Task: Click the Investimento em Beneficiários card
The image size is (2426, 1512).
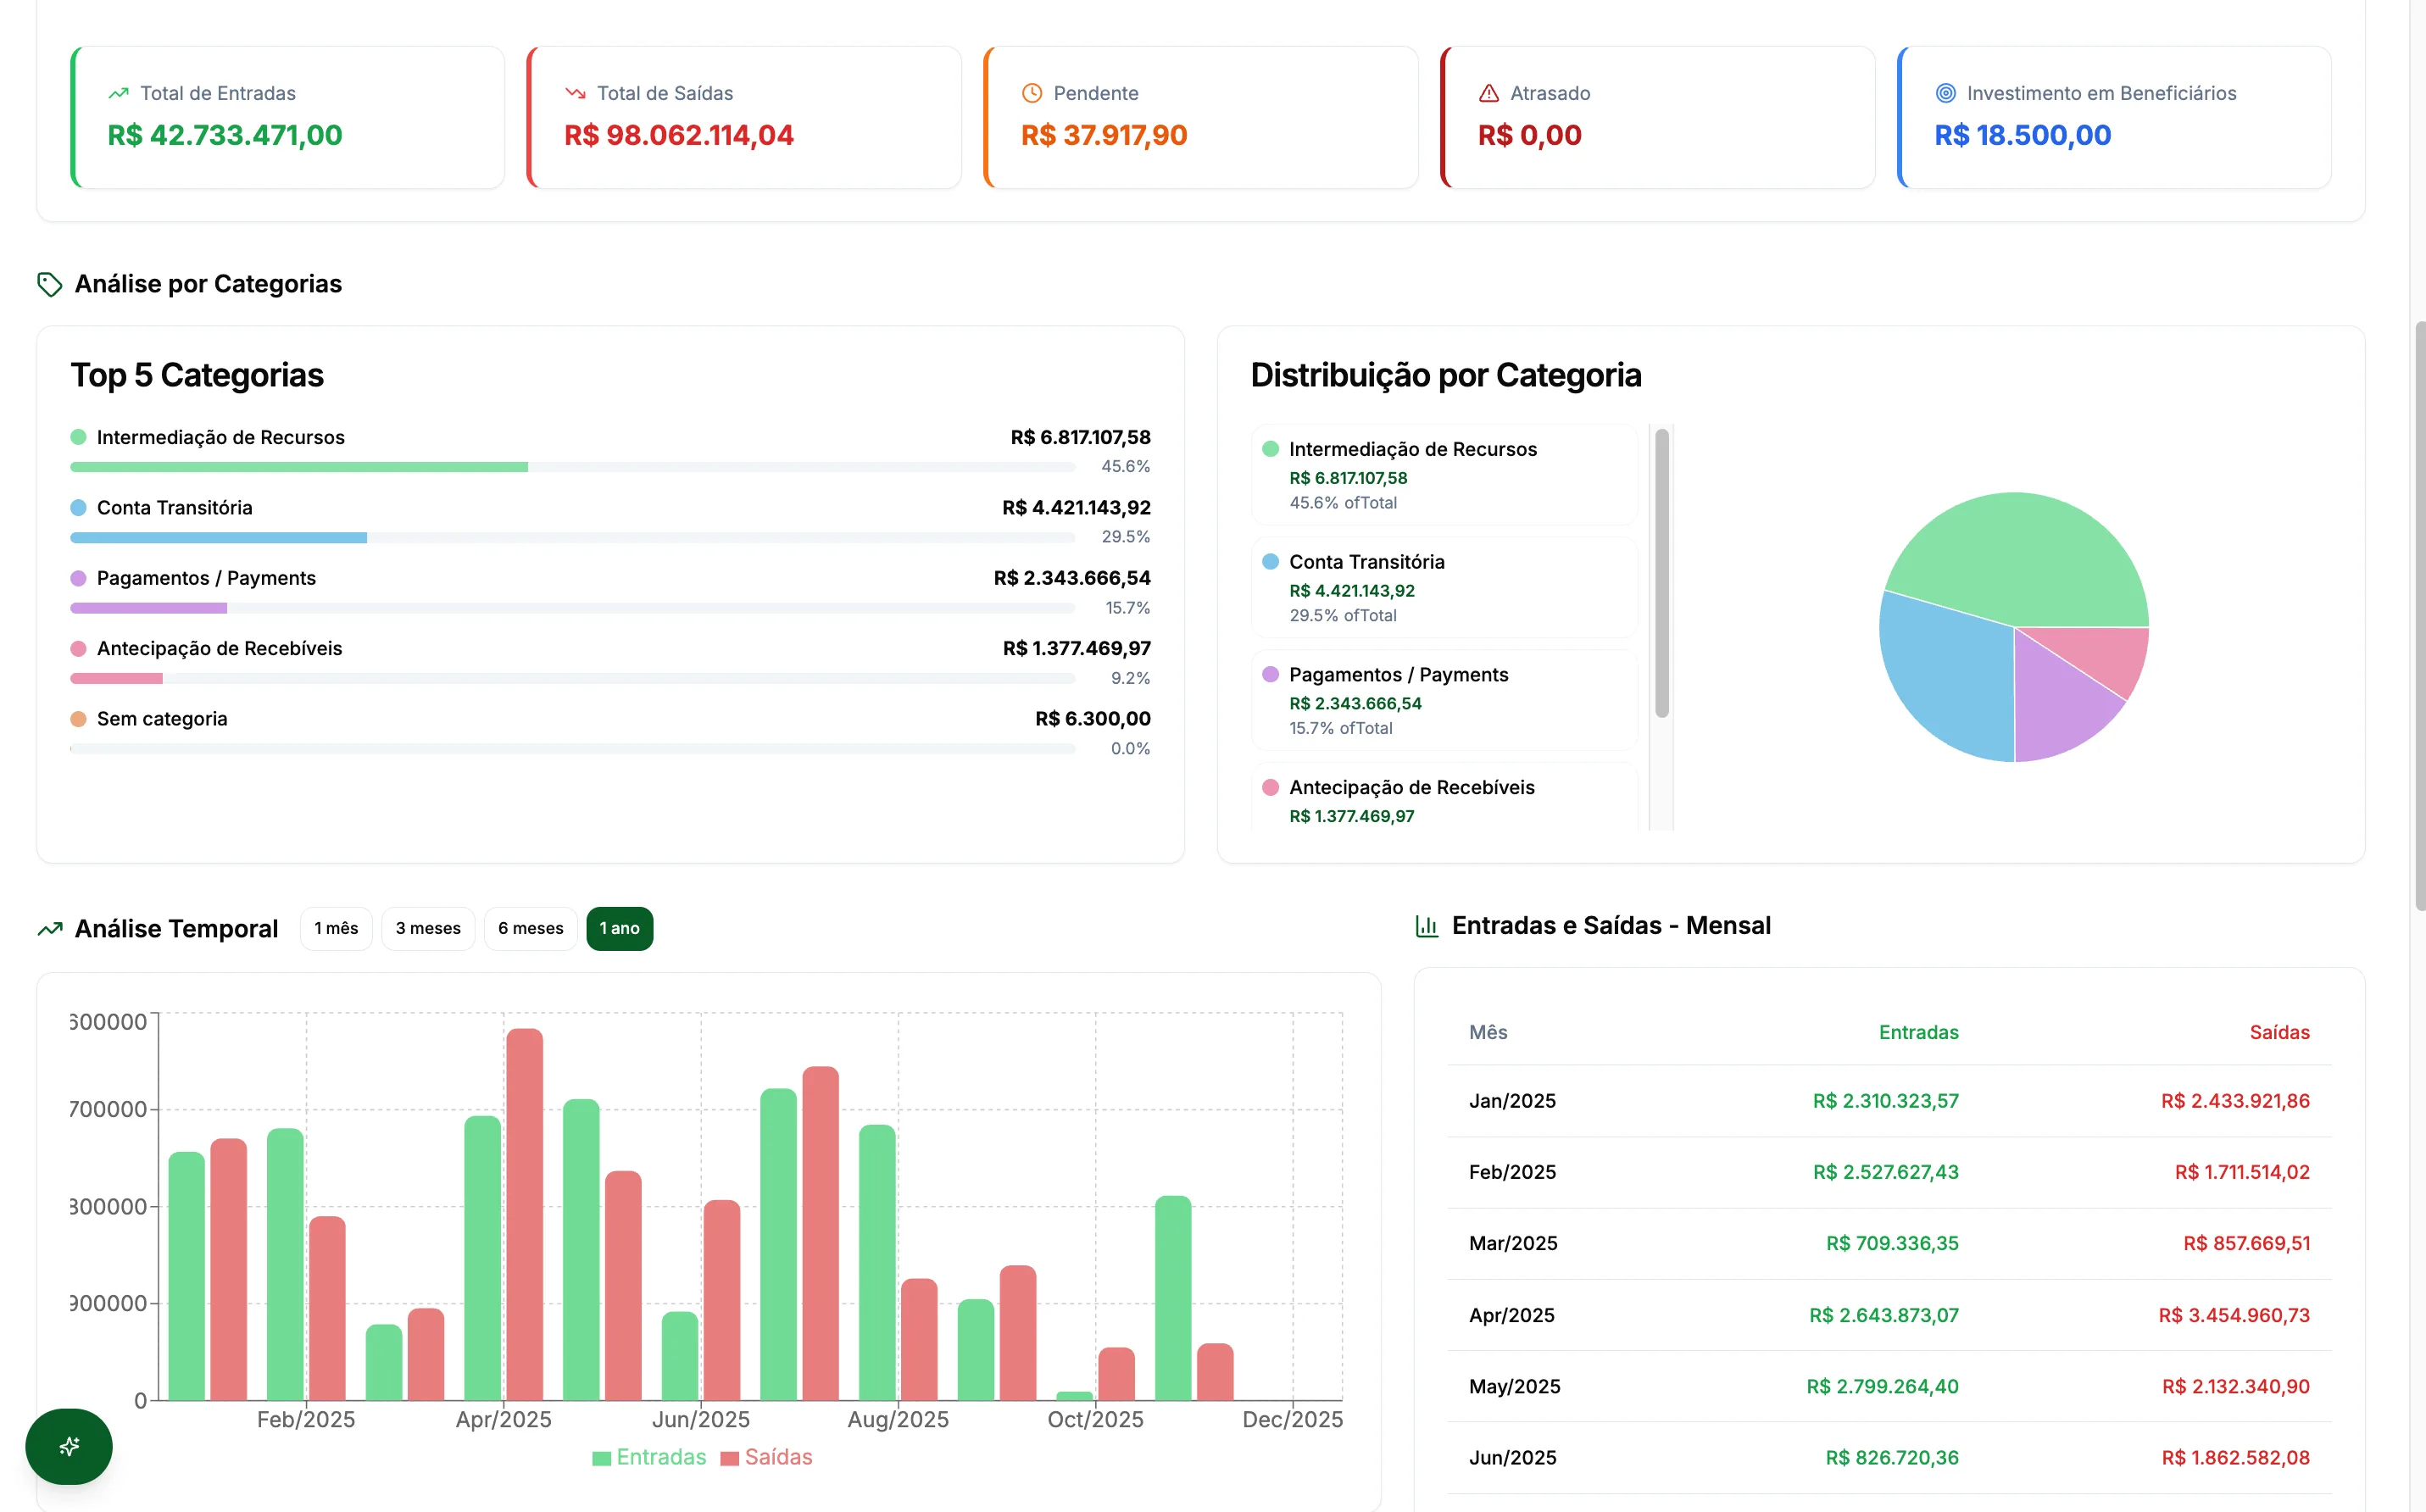Action: [2115, 117]
